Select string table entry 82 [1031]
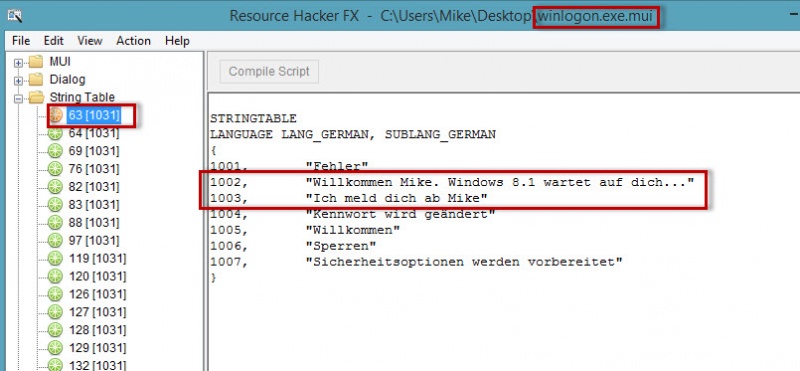This screenshot has height=371, width=800. [94, 187]
